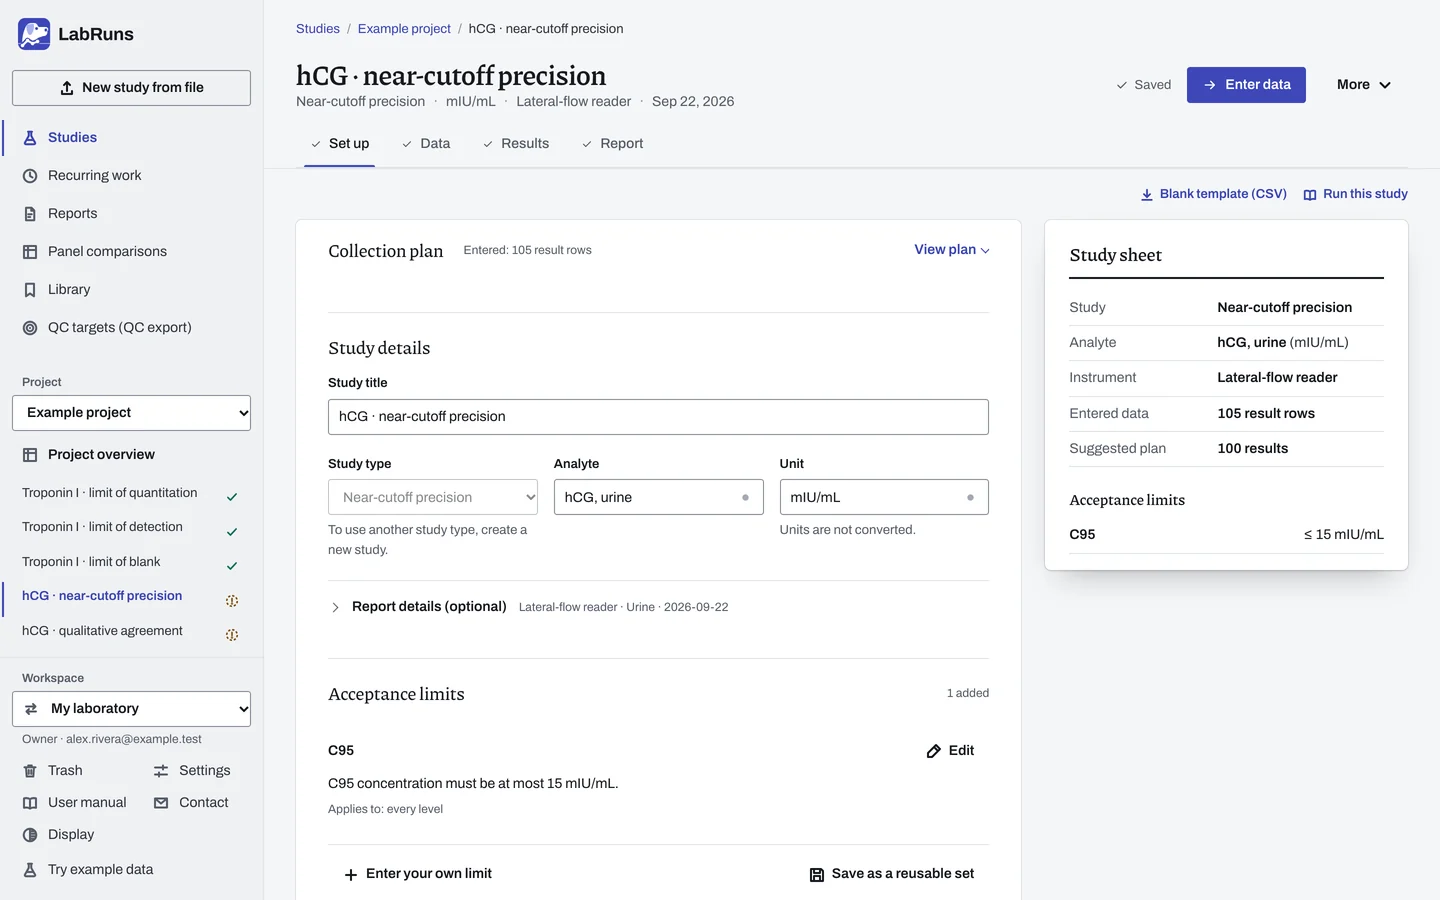Open Recurring work clock icon
The image size is (1440, 900).
click(x=30, y=176)
